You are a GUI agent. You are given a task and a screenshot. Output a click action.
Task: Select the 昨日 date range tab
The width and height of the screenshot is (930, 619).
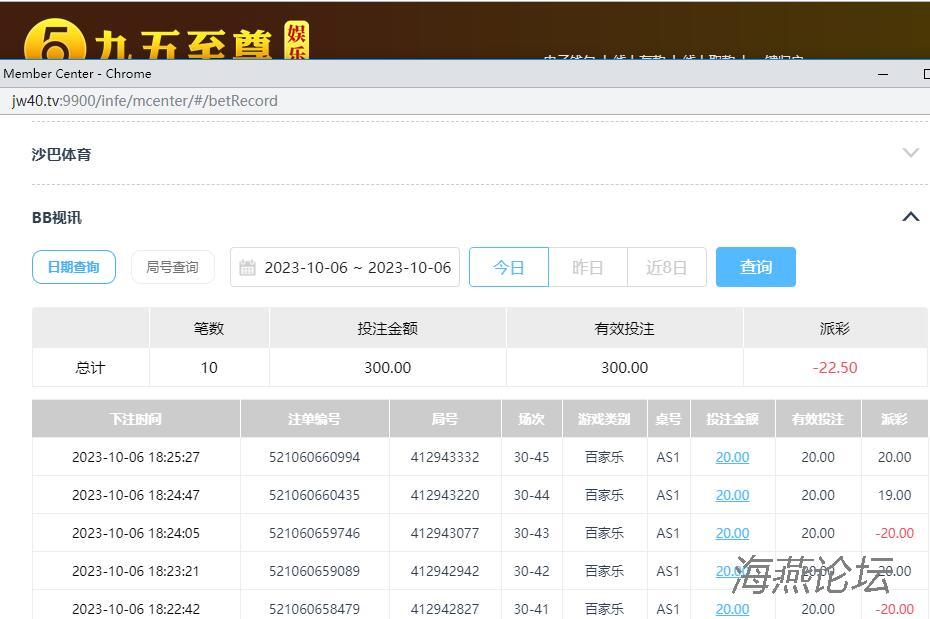(588, 267)
